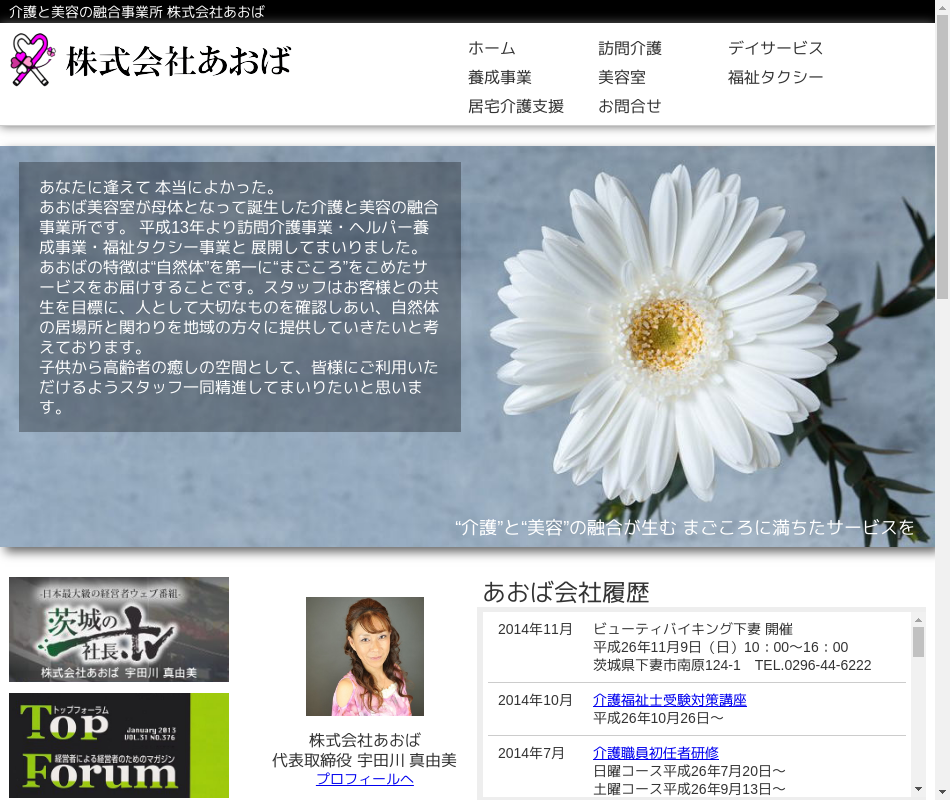Image resolution: width=950 pixels, height=800 pixels.
Task: Click the 株式会社あおば site title text
Action: [178, 61]
